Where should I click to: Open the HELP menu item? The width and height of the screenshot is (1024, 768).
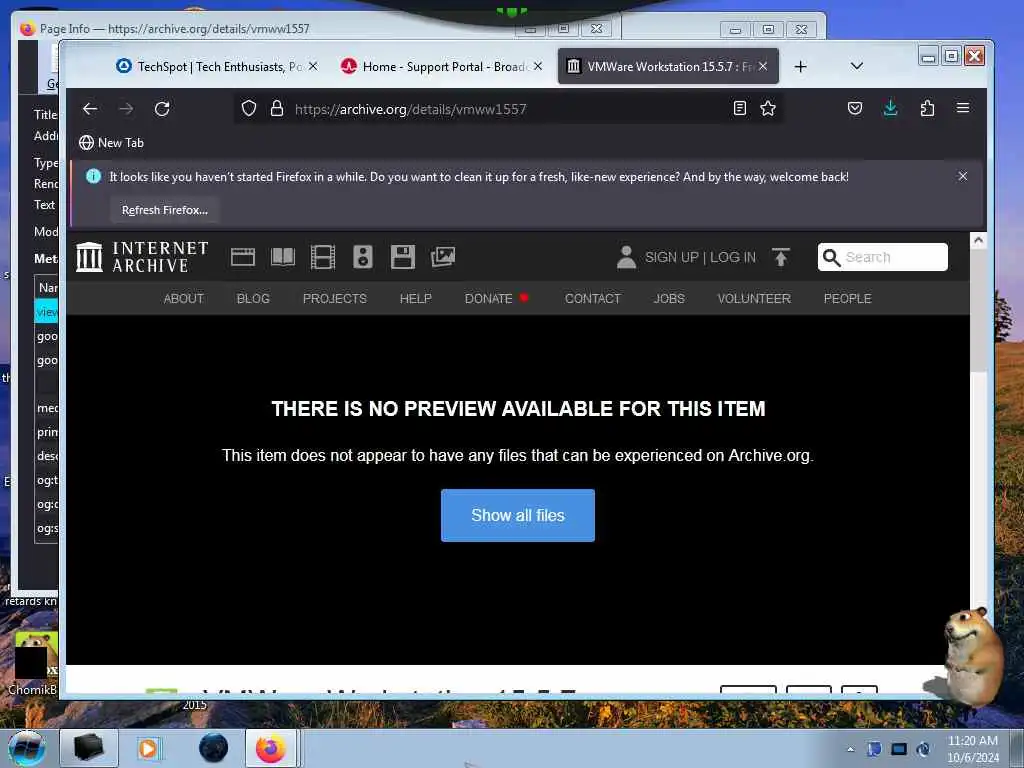tap(415, 298)
